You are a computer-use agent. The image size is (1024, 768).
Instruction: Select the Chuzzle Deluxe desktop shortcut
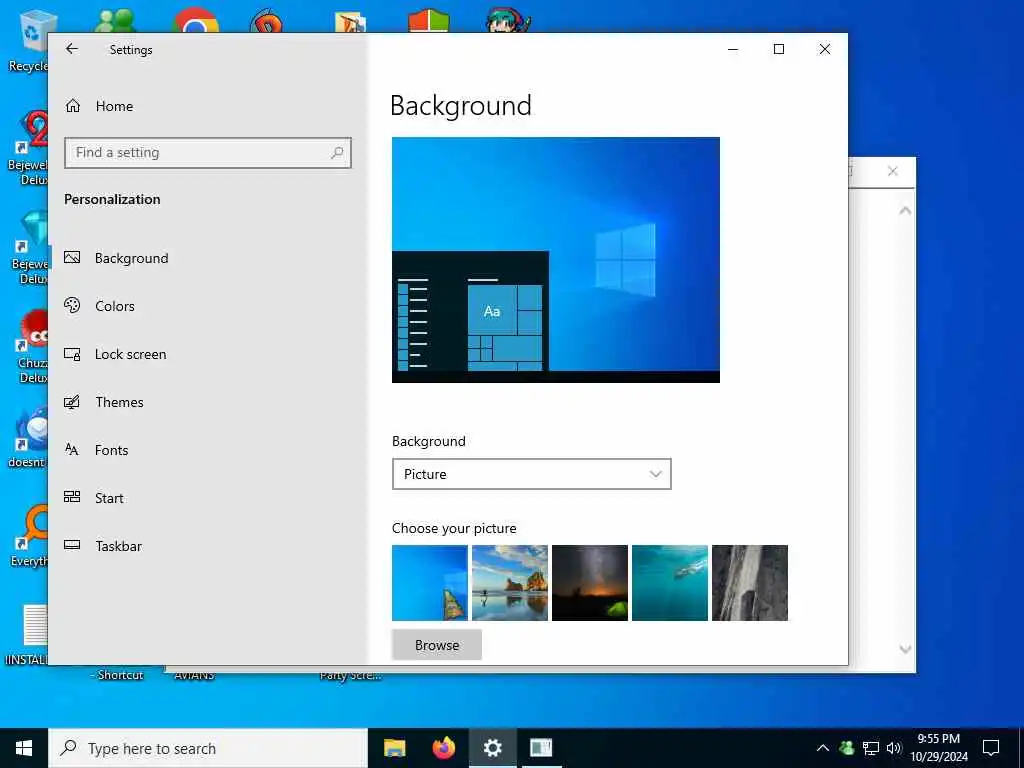tap(31, 347)
